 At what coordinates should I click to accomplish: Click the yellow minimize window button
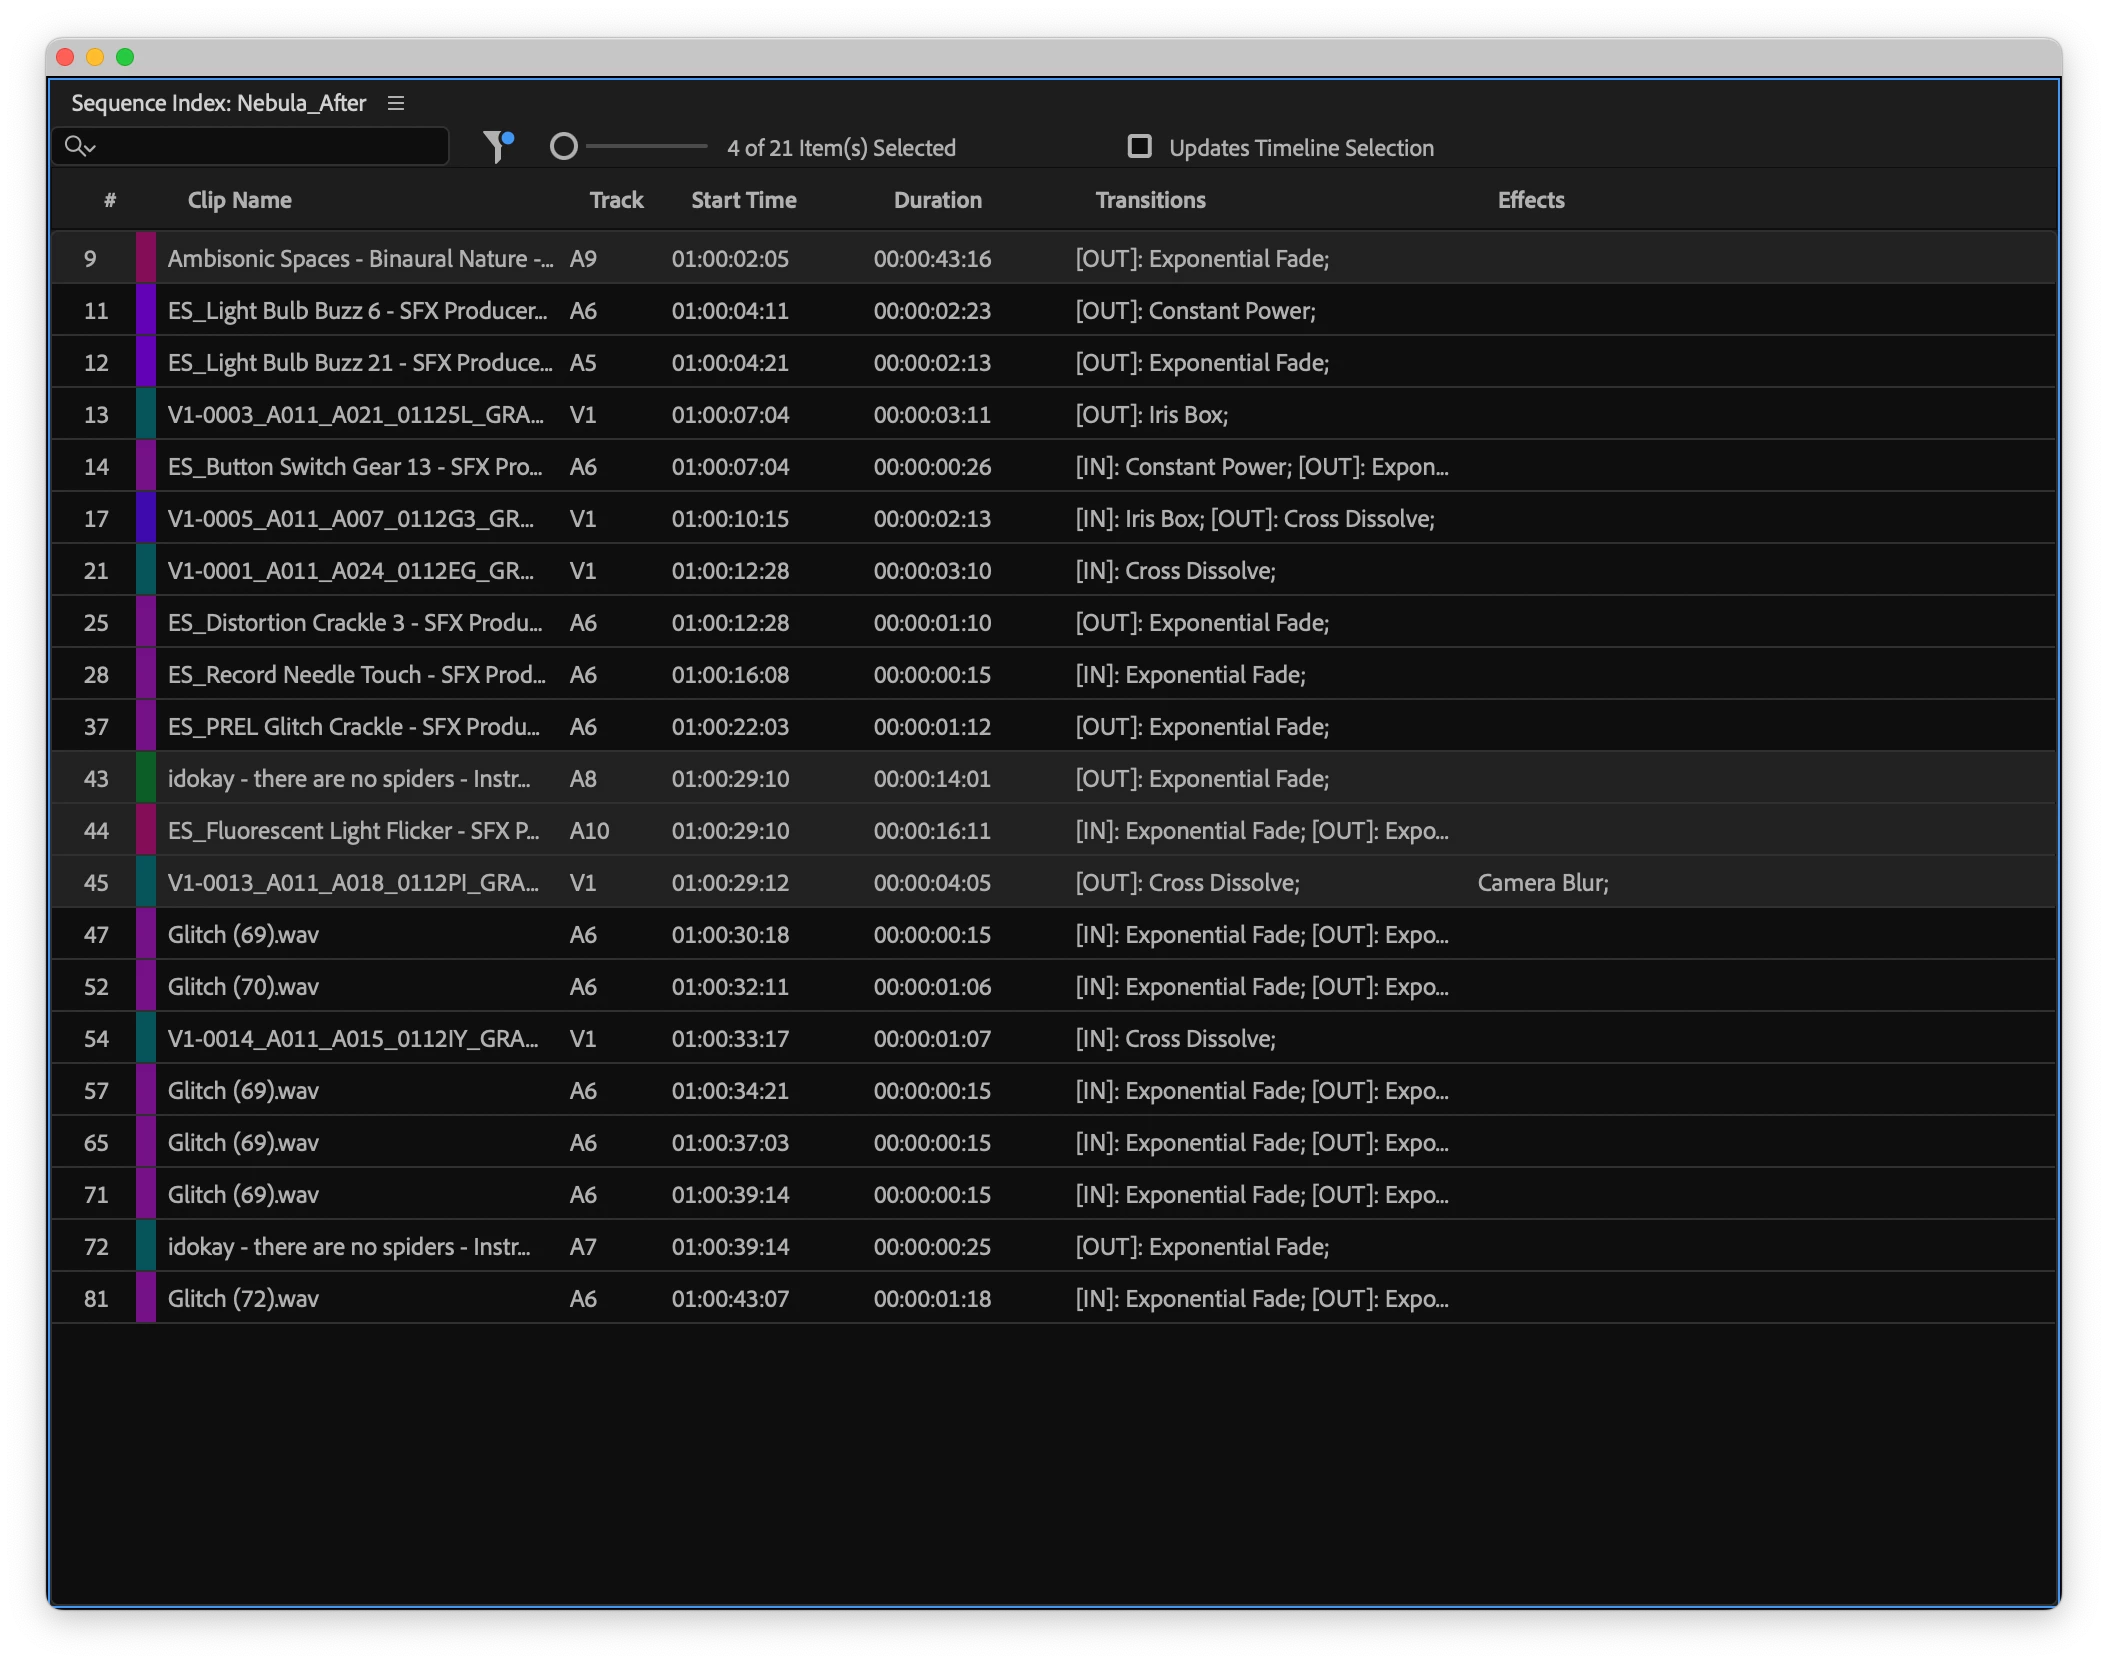(x=95, y=57)
